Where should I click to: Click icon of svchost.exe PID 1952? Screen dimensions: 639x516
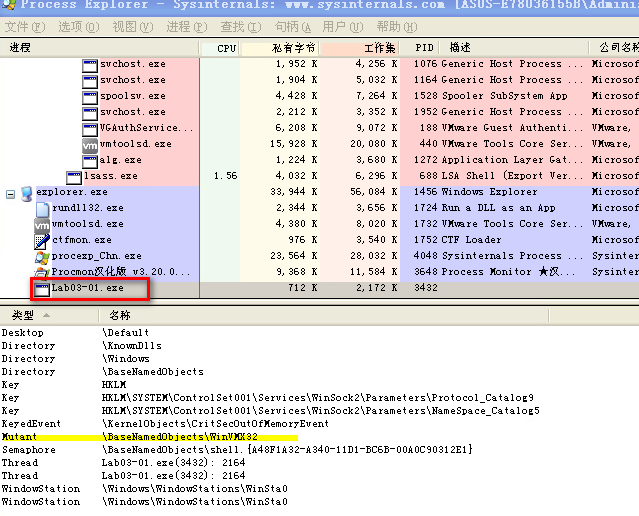[x=90, y=113]
